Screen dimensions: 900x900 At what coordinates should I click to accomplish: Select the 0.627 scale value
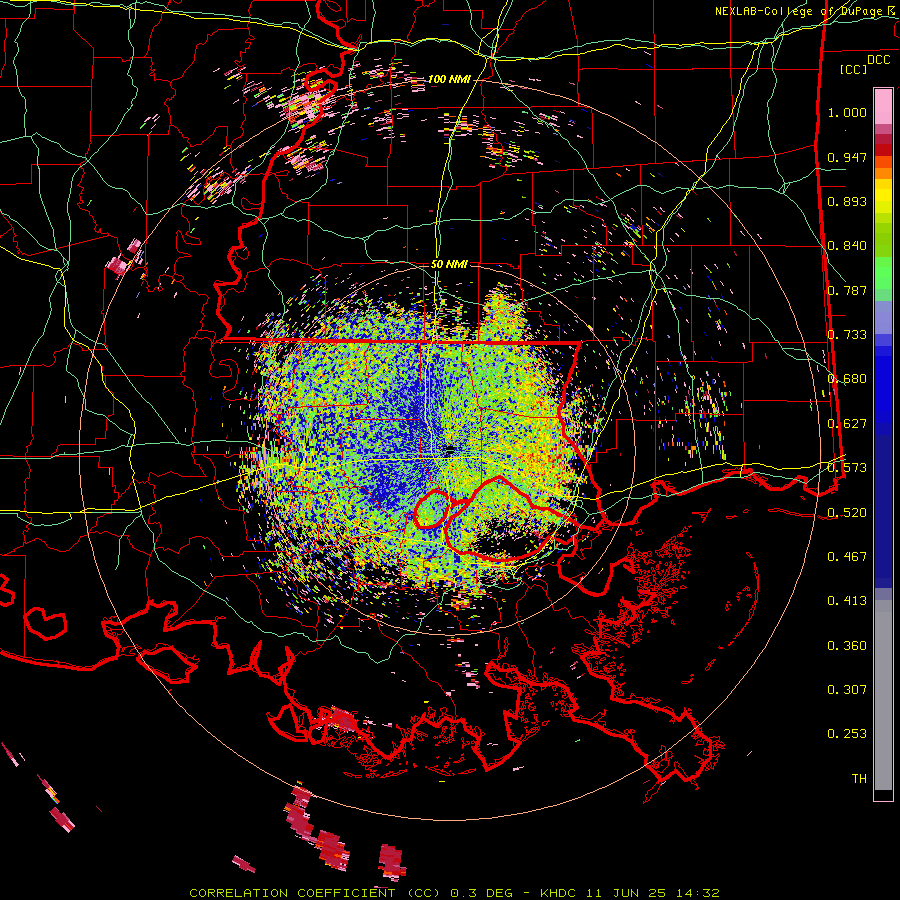point(847,424)
